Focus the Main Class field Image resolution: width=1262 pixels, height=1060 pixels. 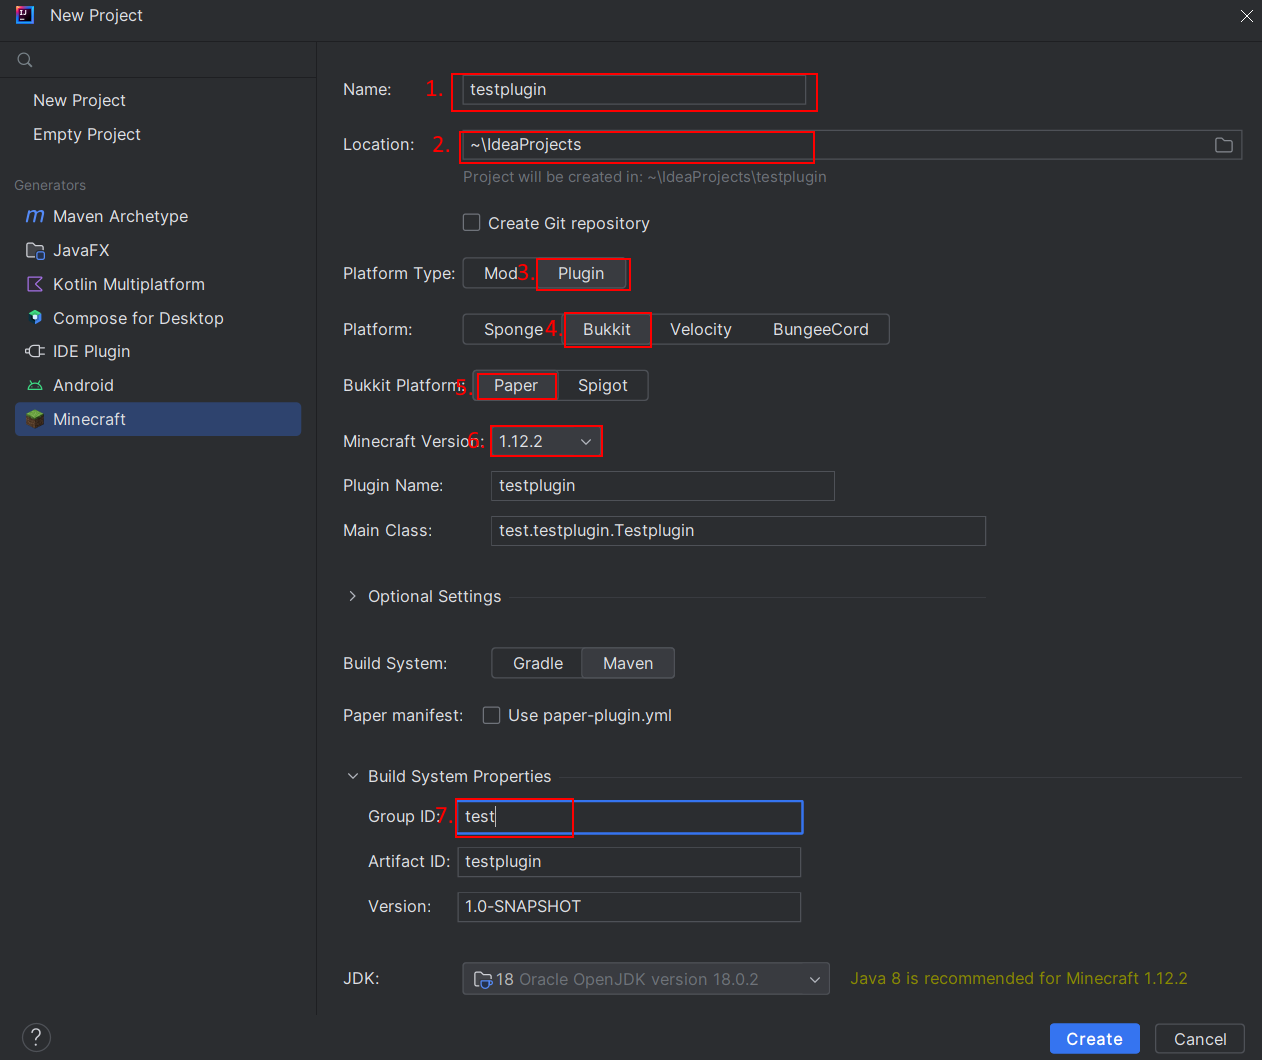point(738,531)
